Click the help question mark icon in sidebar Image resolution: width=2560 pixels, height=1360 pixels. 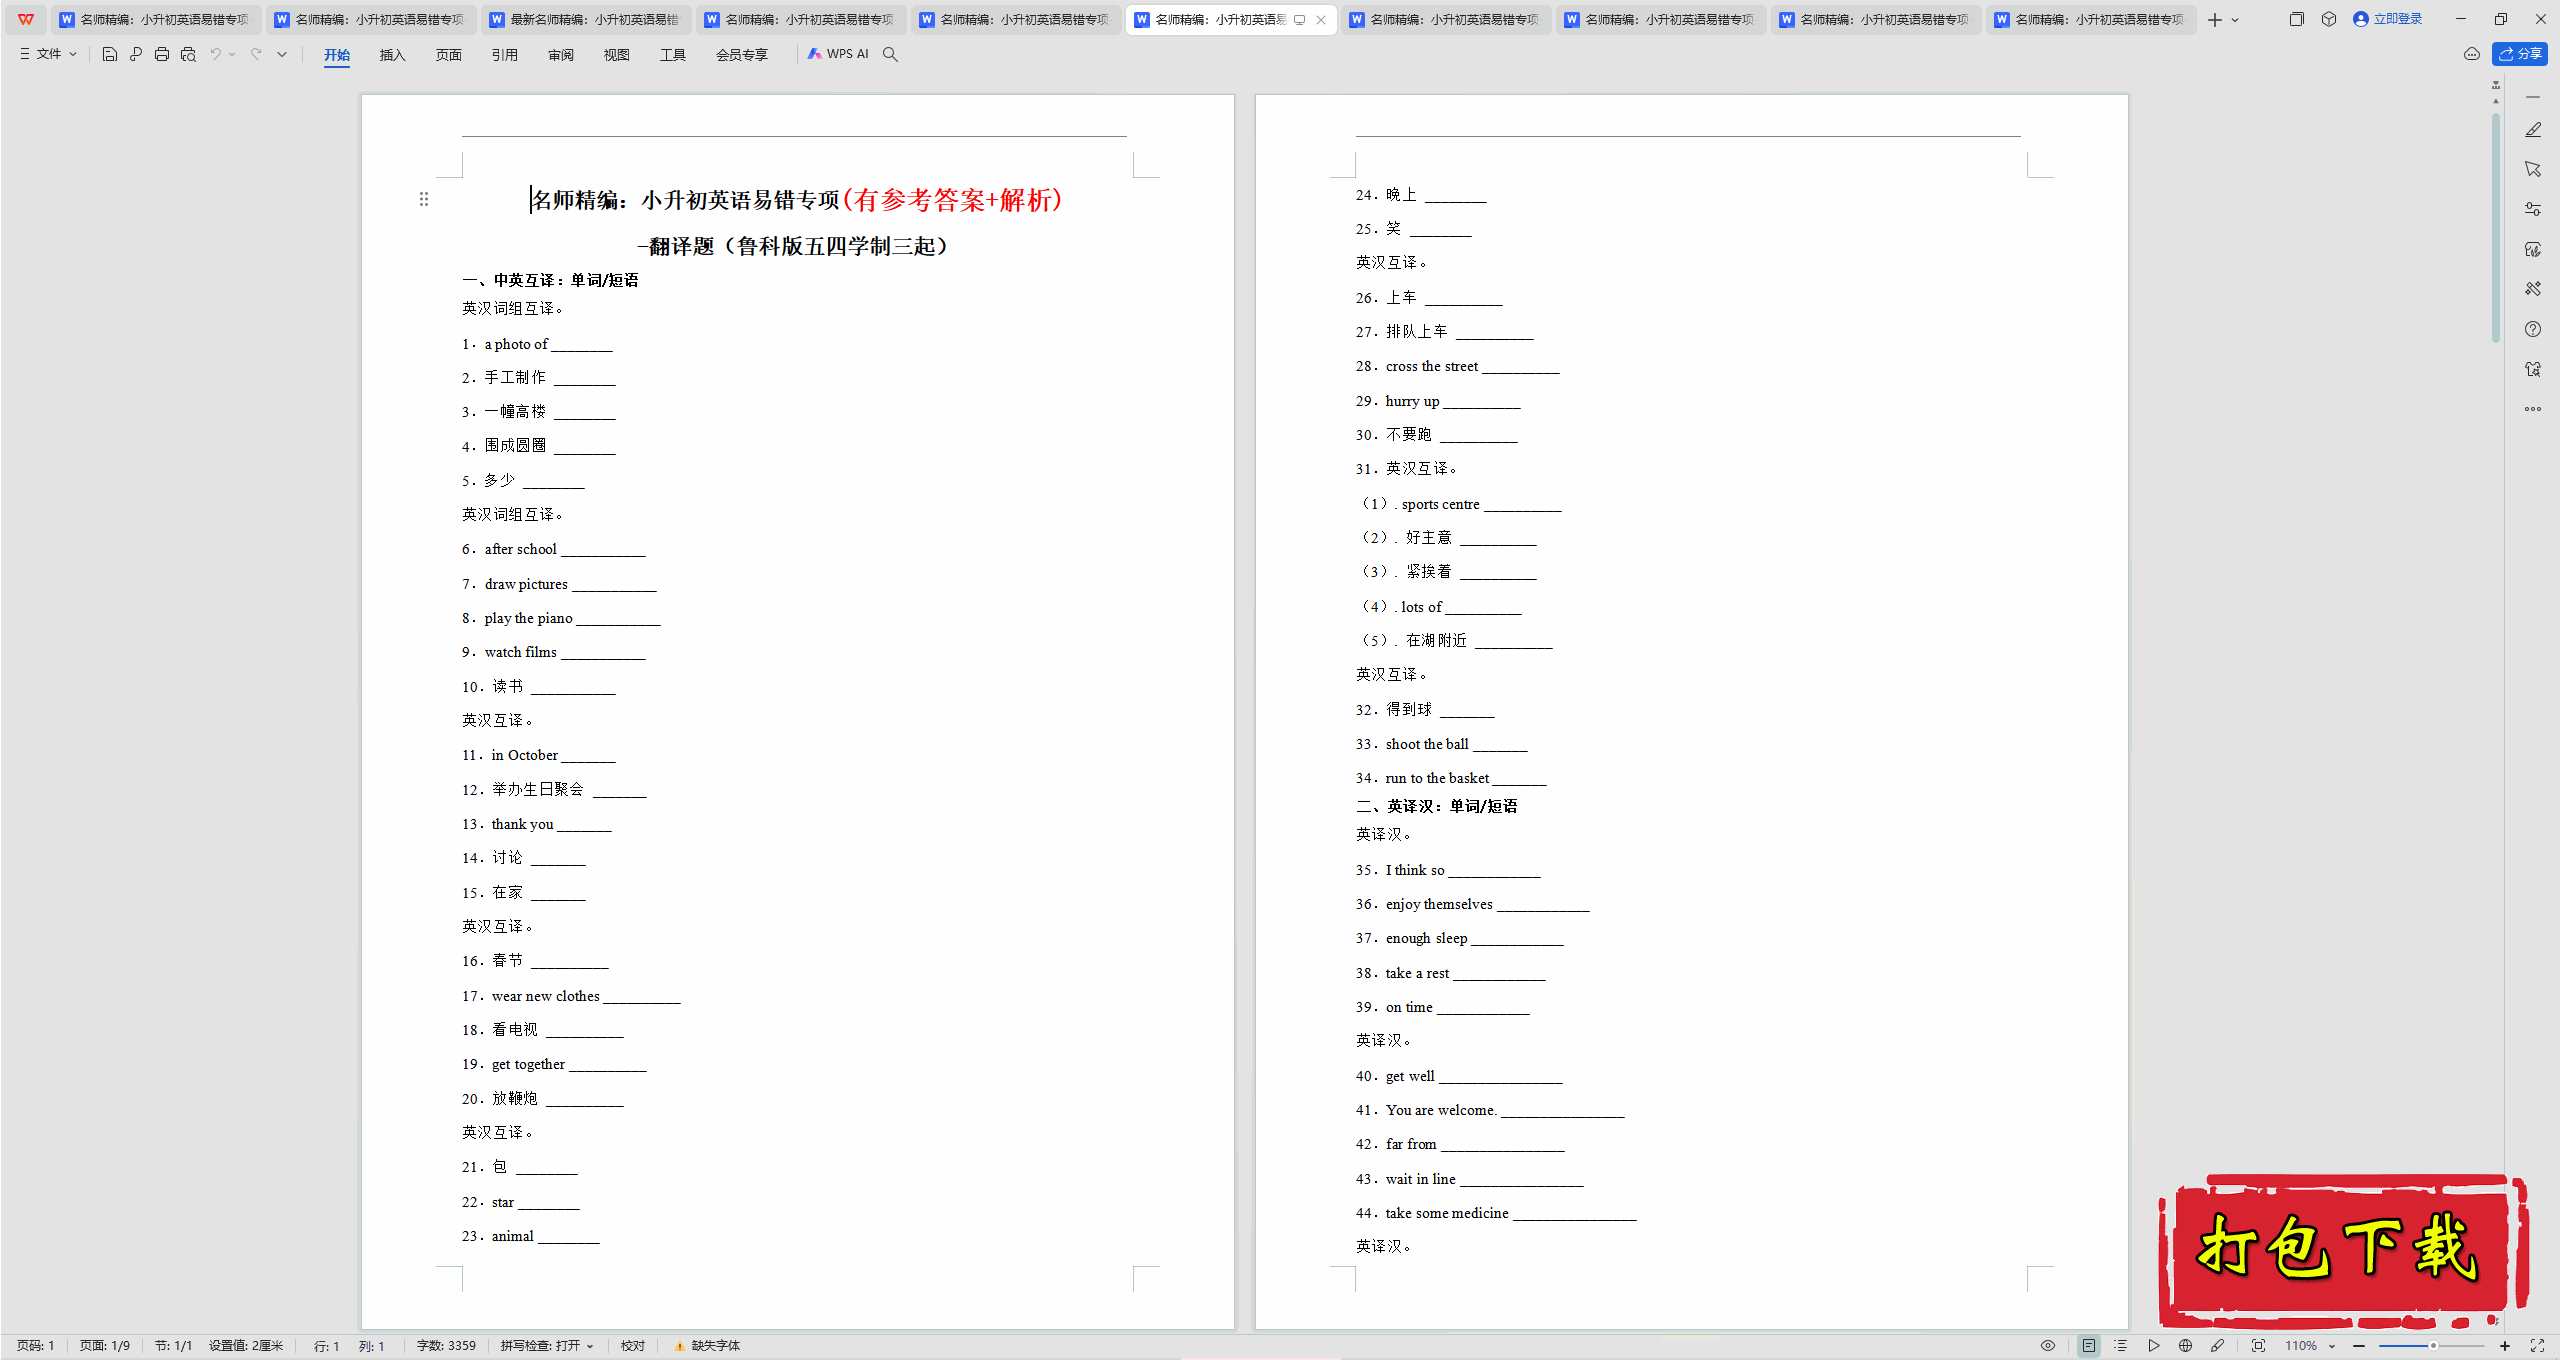point(2533,329)
